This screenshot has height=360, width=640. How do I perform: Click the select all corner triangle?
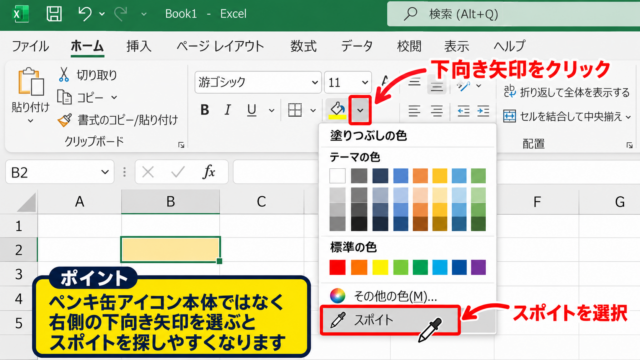[26, 202]
